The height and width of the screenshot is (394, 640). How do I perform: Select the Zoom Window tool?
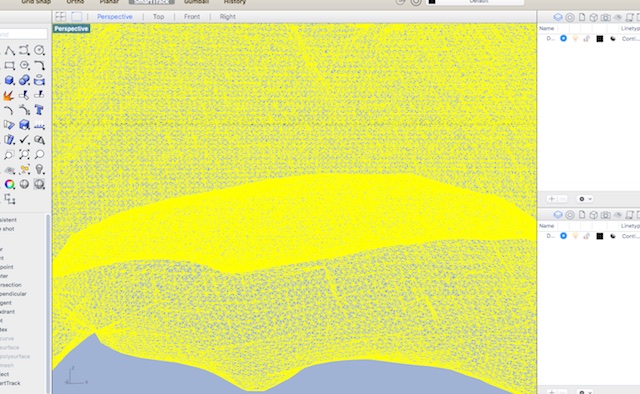[x=9, y=155]
